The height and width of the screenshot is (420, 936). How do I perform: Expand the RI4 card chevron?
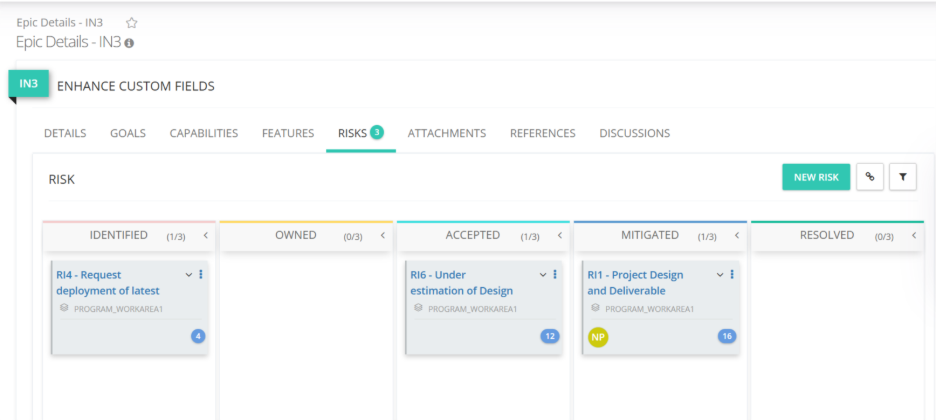tap(189, 275)
